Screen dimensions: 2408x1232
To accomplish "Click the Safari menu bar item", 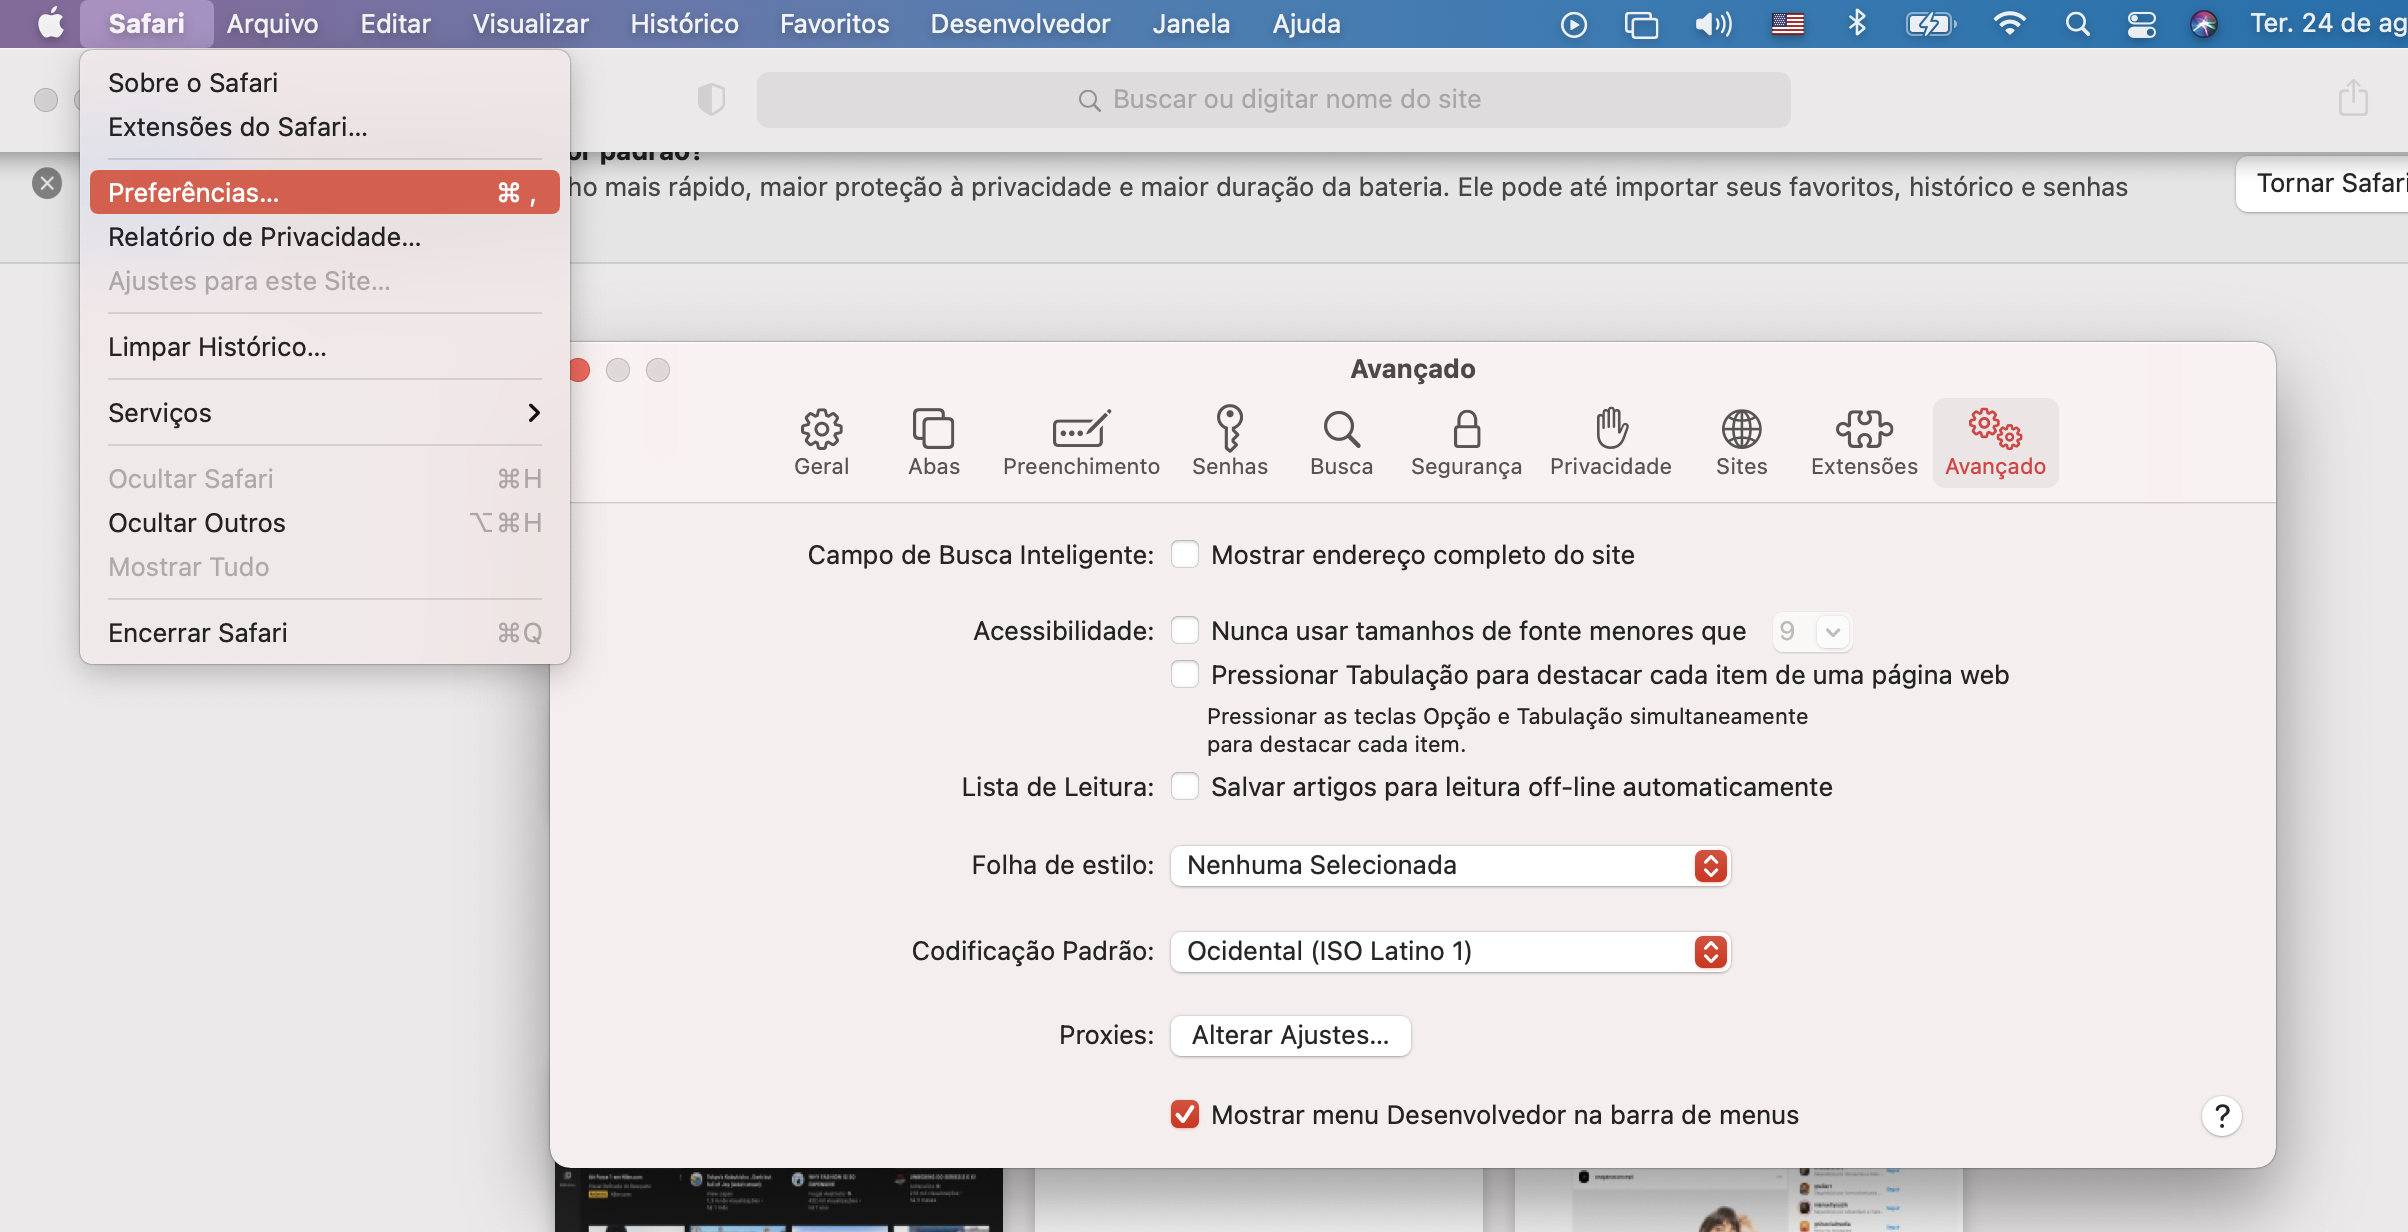I will pyautogui.click(x=146, y=23).
